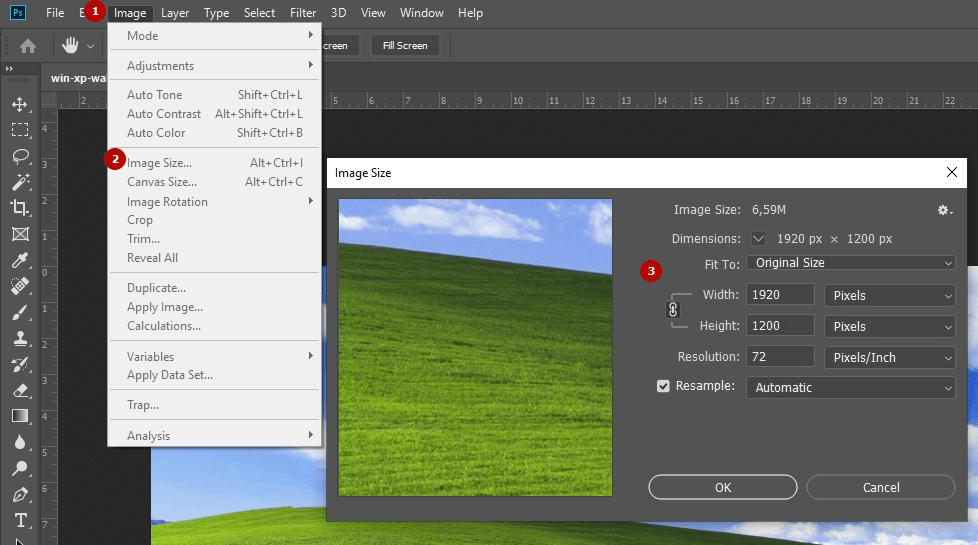The image size is (978, 545).
Task: Select the History Brush tool
Action: point(19,364)
